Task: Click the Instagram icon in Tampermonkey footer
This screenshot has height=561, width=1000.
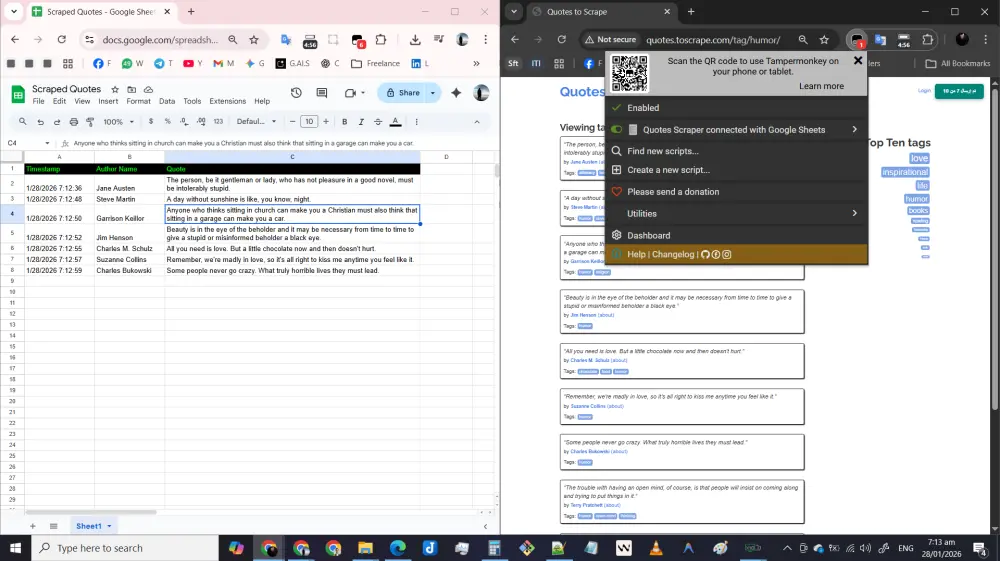Action: (727, 255)
